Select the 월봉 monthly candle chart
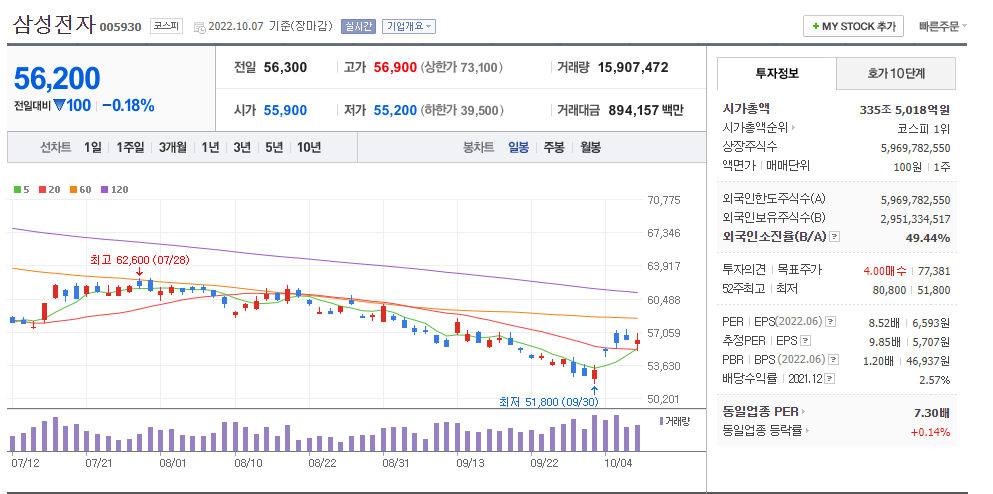993x494 pixels. 590,148
